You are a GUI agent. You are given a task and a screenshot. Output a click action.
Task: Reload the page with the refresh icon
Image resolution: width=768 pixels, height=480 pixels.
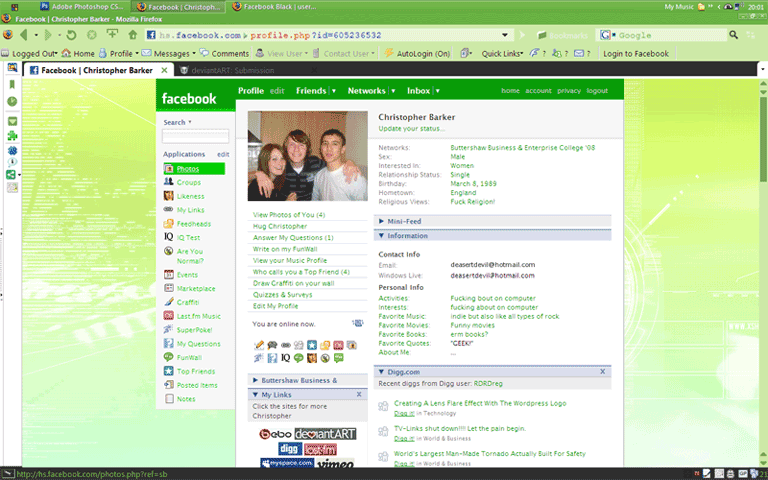71,35
